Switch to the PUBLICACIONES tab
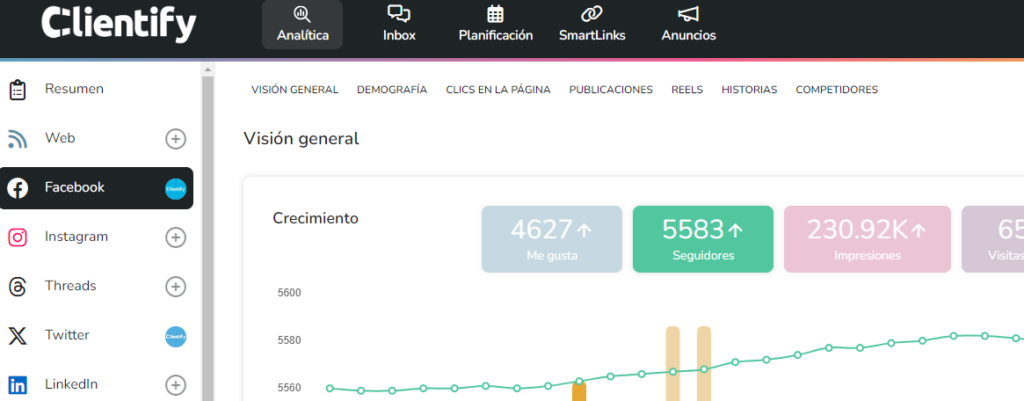The height and width of the screenshot is (401, 1024). point(611,90)
